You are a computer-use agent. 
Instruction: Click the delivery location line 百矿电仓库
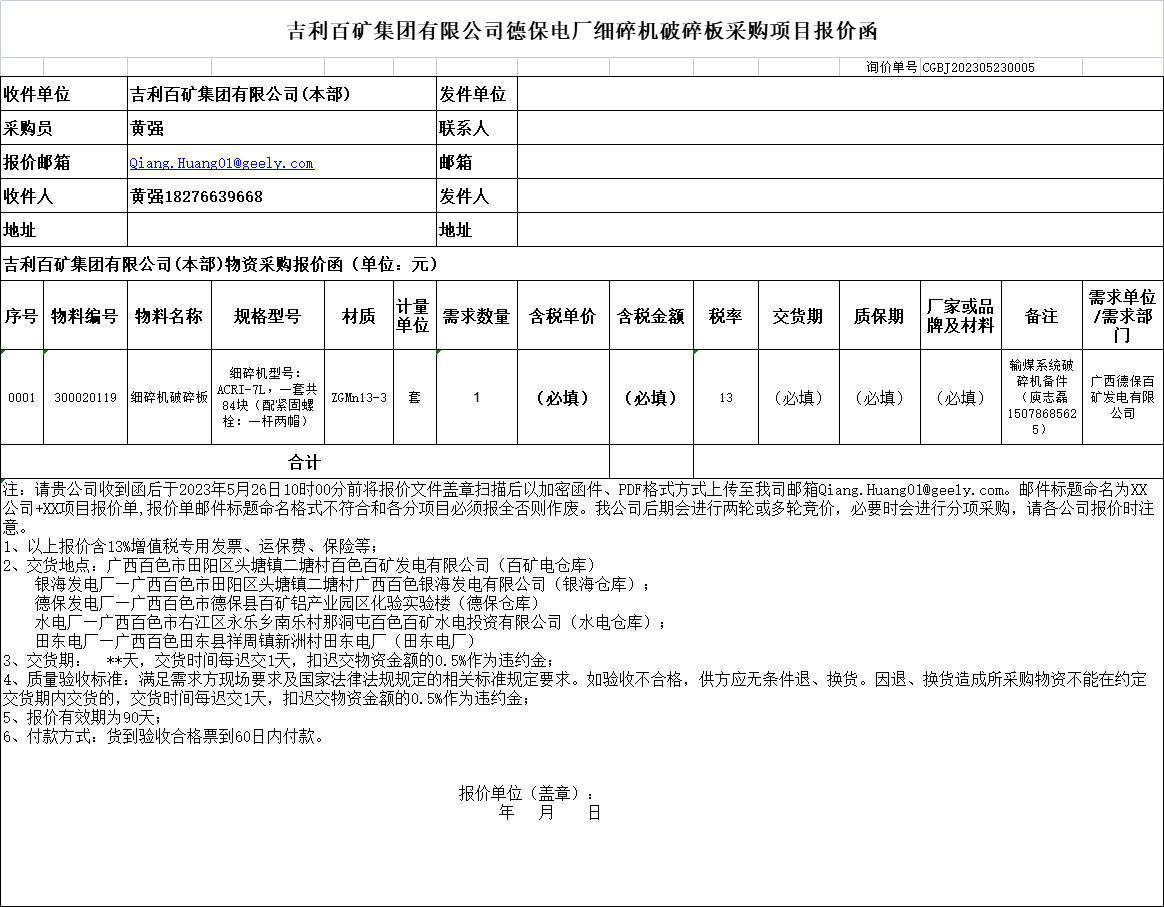(x=301, y=566)
